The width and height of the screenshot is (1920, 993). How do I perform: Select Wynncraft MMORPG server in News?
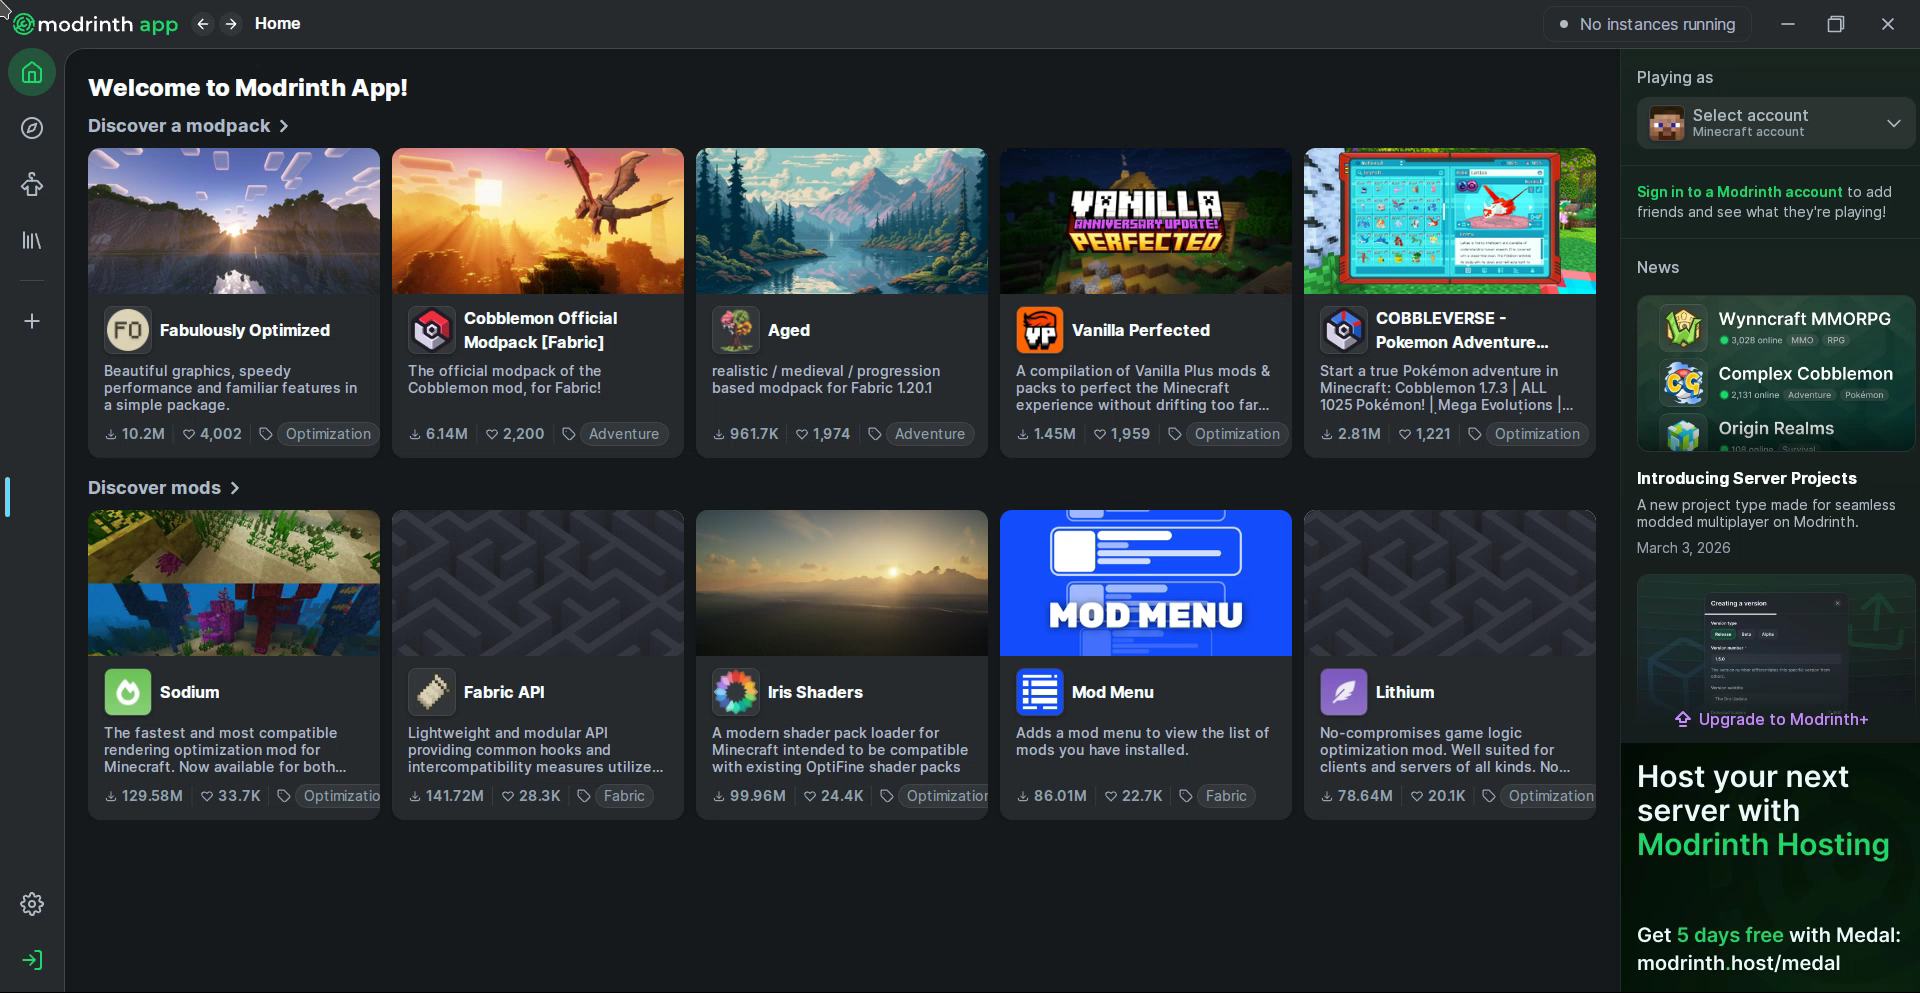(1803, 319)
